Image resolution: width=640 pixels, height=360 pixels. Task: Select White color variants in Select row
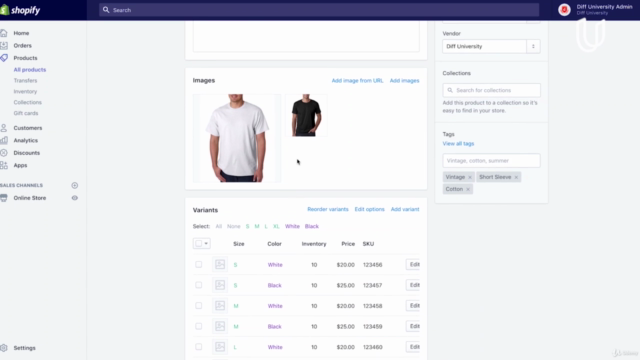[292, 226]
